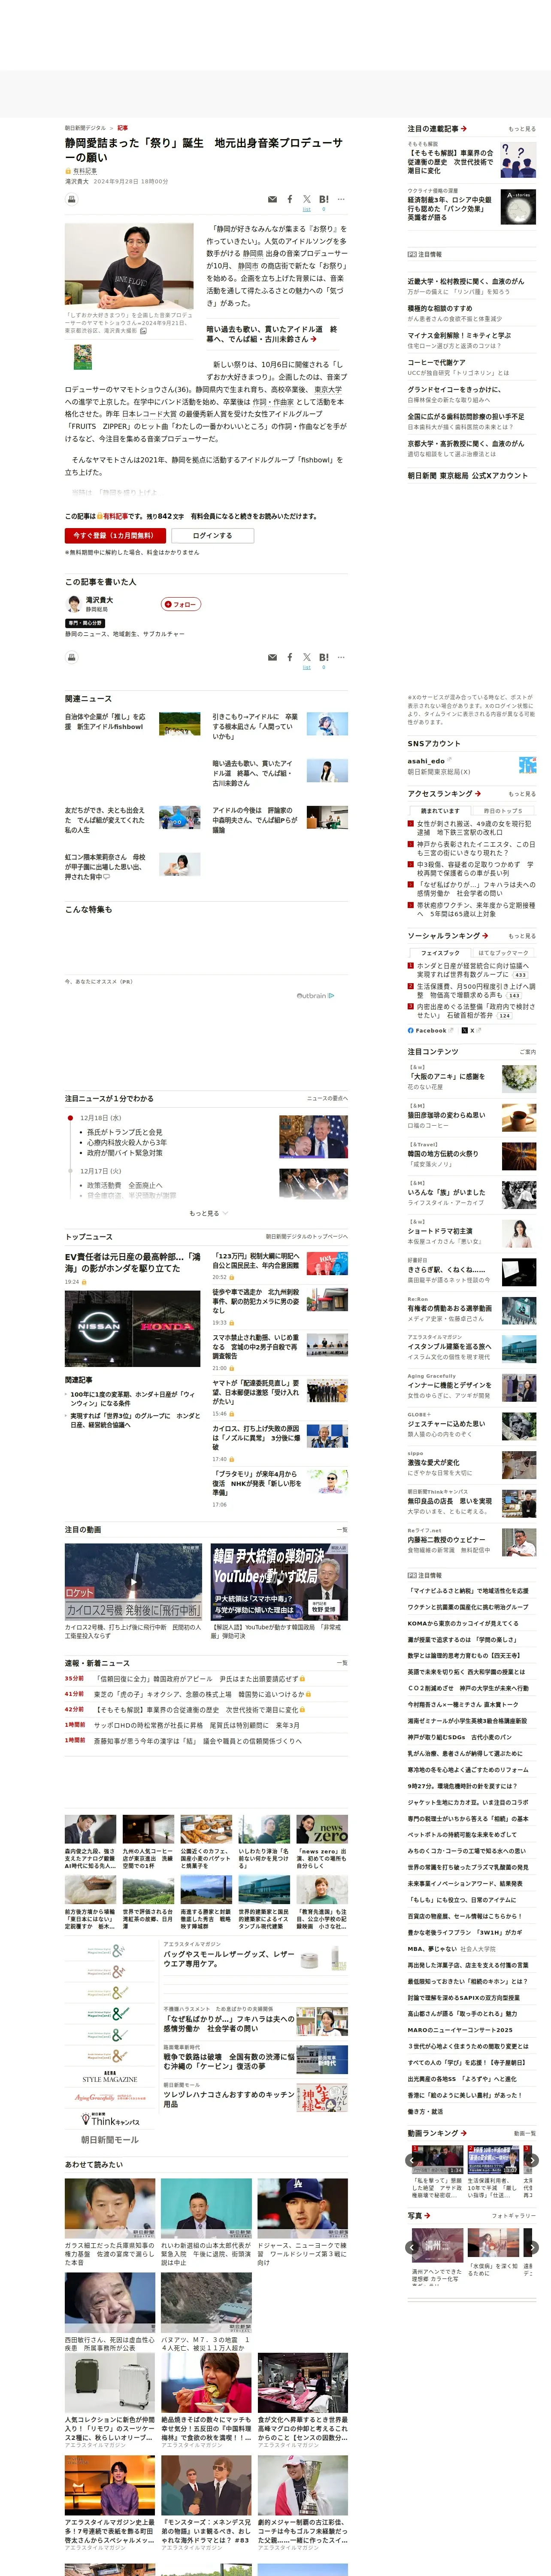Image resolution: width=551 pixels, height=2576 pixels.
Task: Open comment icon on 虹コン隈本茉莉奈さん story
Action: pos(107,877)
